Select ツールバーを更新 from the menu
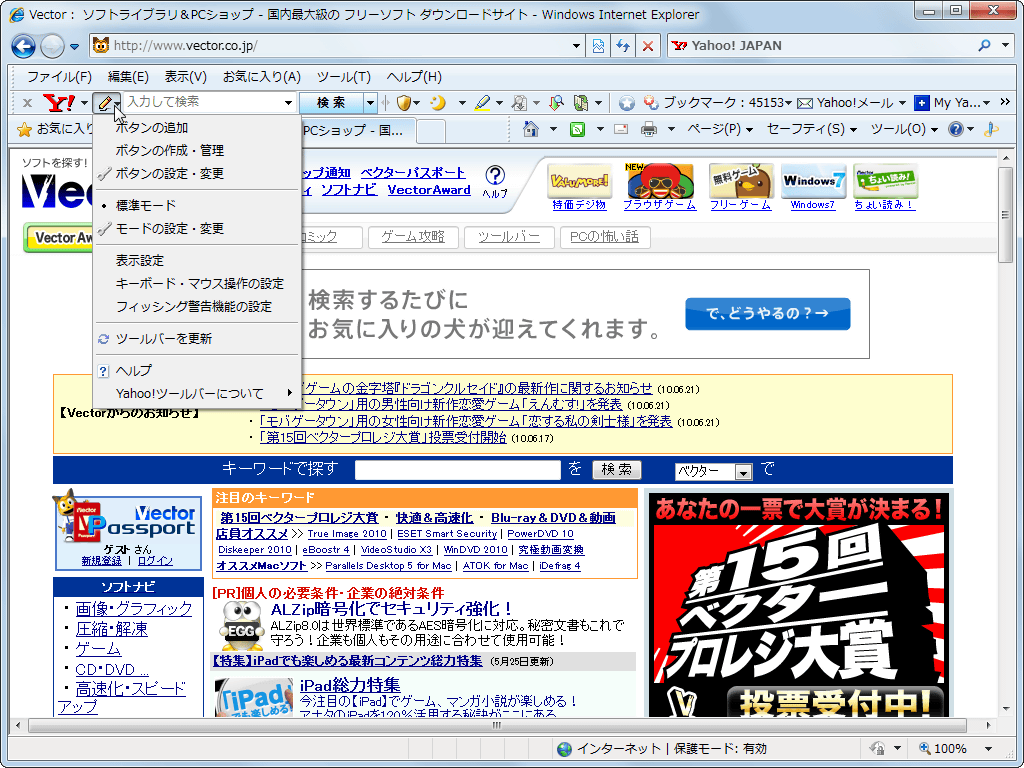The image size is (1024, 768). (x=198, y=338)
